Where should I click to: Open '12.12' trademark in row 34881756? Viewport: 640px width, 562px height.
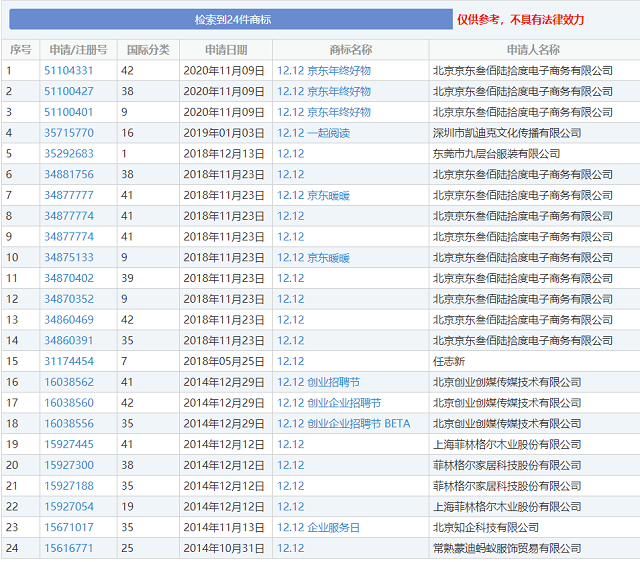click(291, 175)
